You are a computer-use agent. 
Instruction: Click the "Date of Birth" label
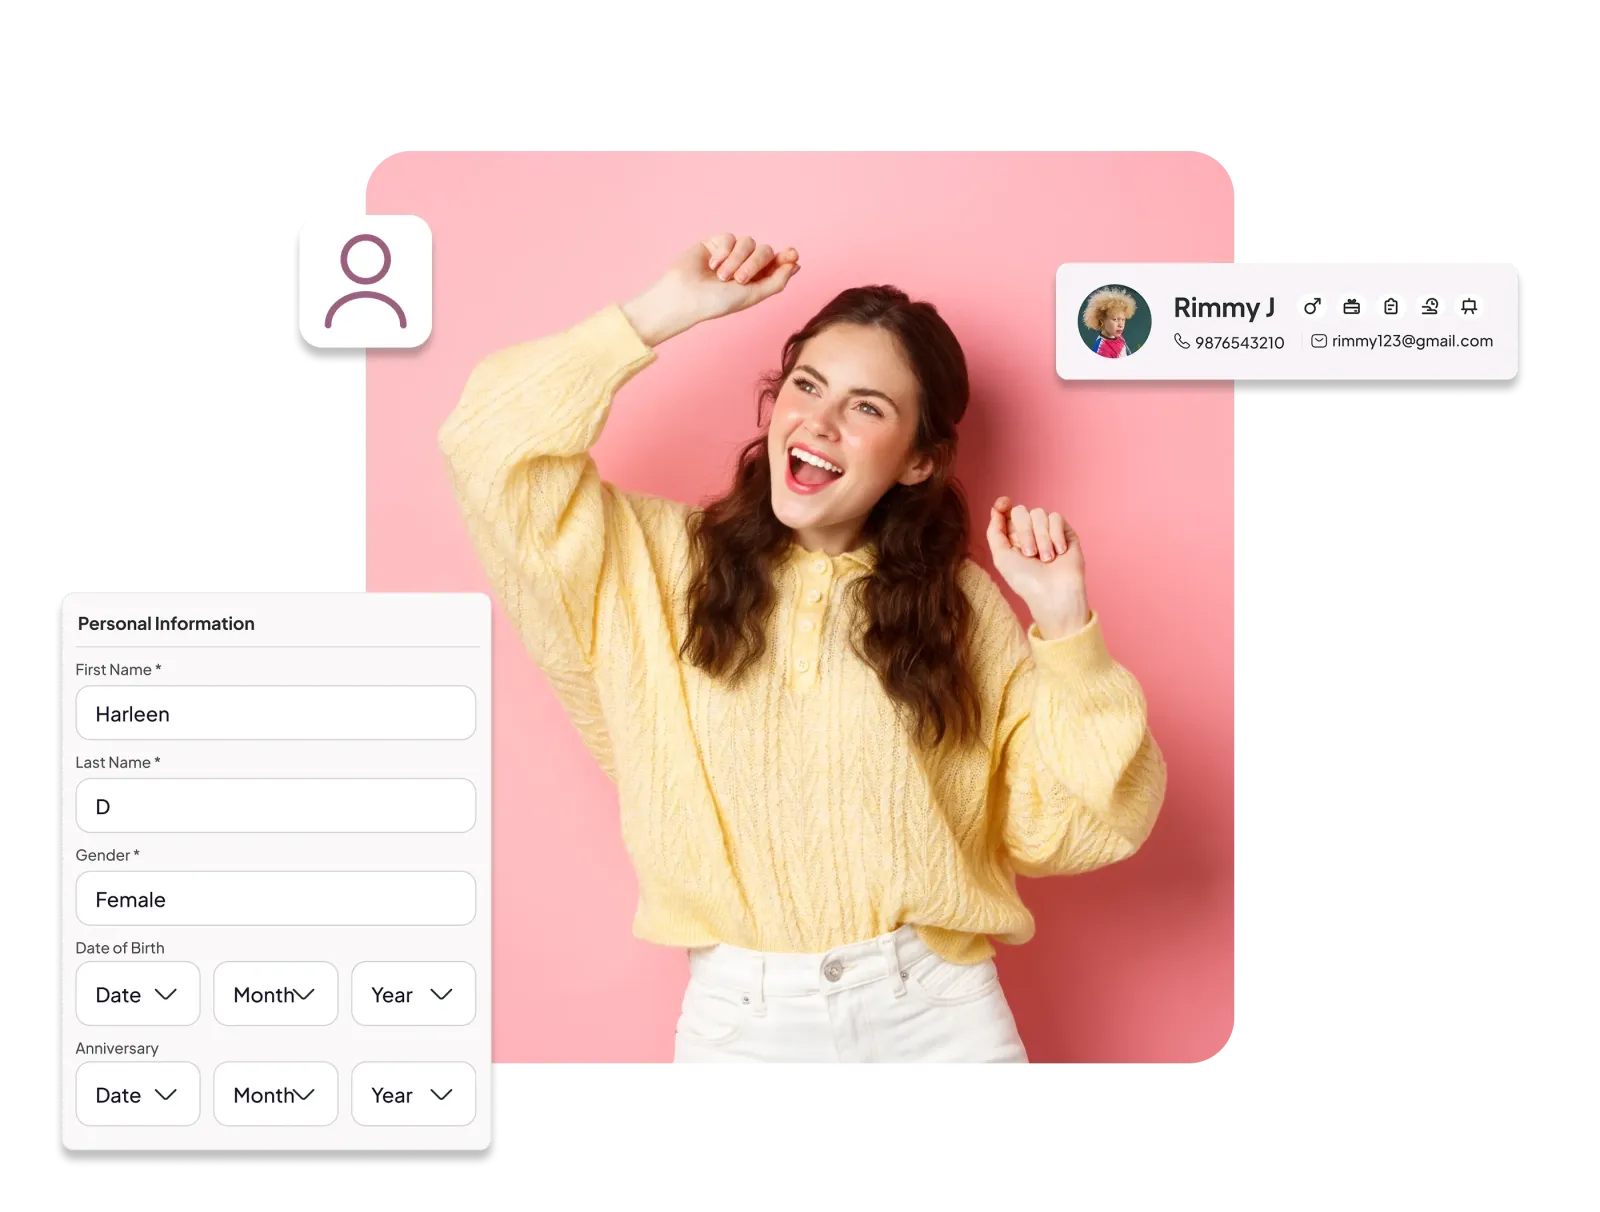(x=120, y=948)
